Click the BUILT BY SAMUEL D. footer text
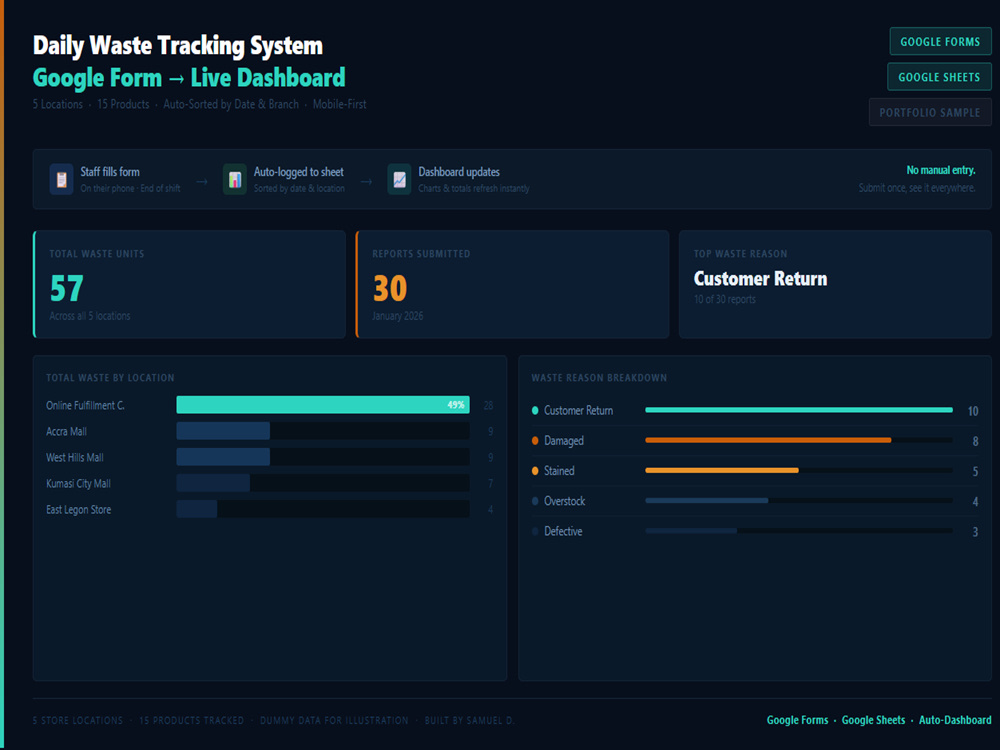The width and height of the screenshot is (1000, 750). point(469,721)
